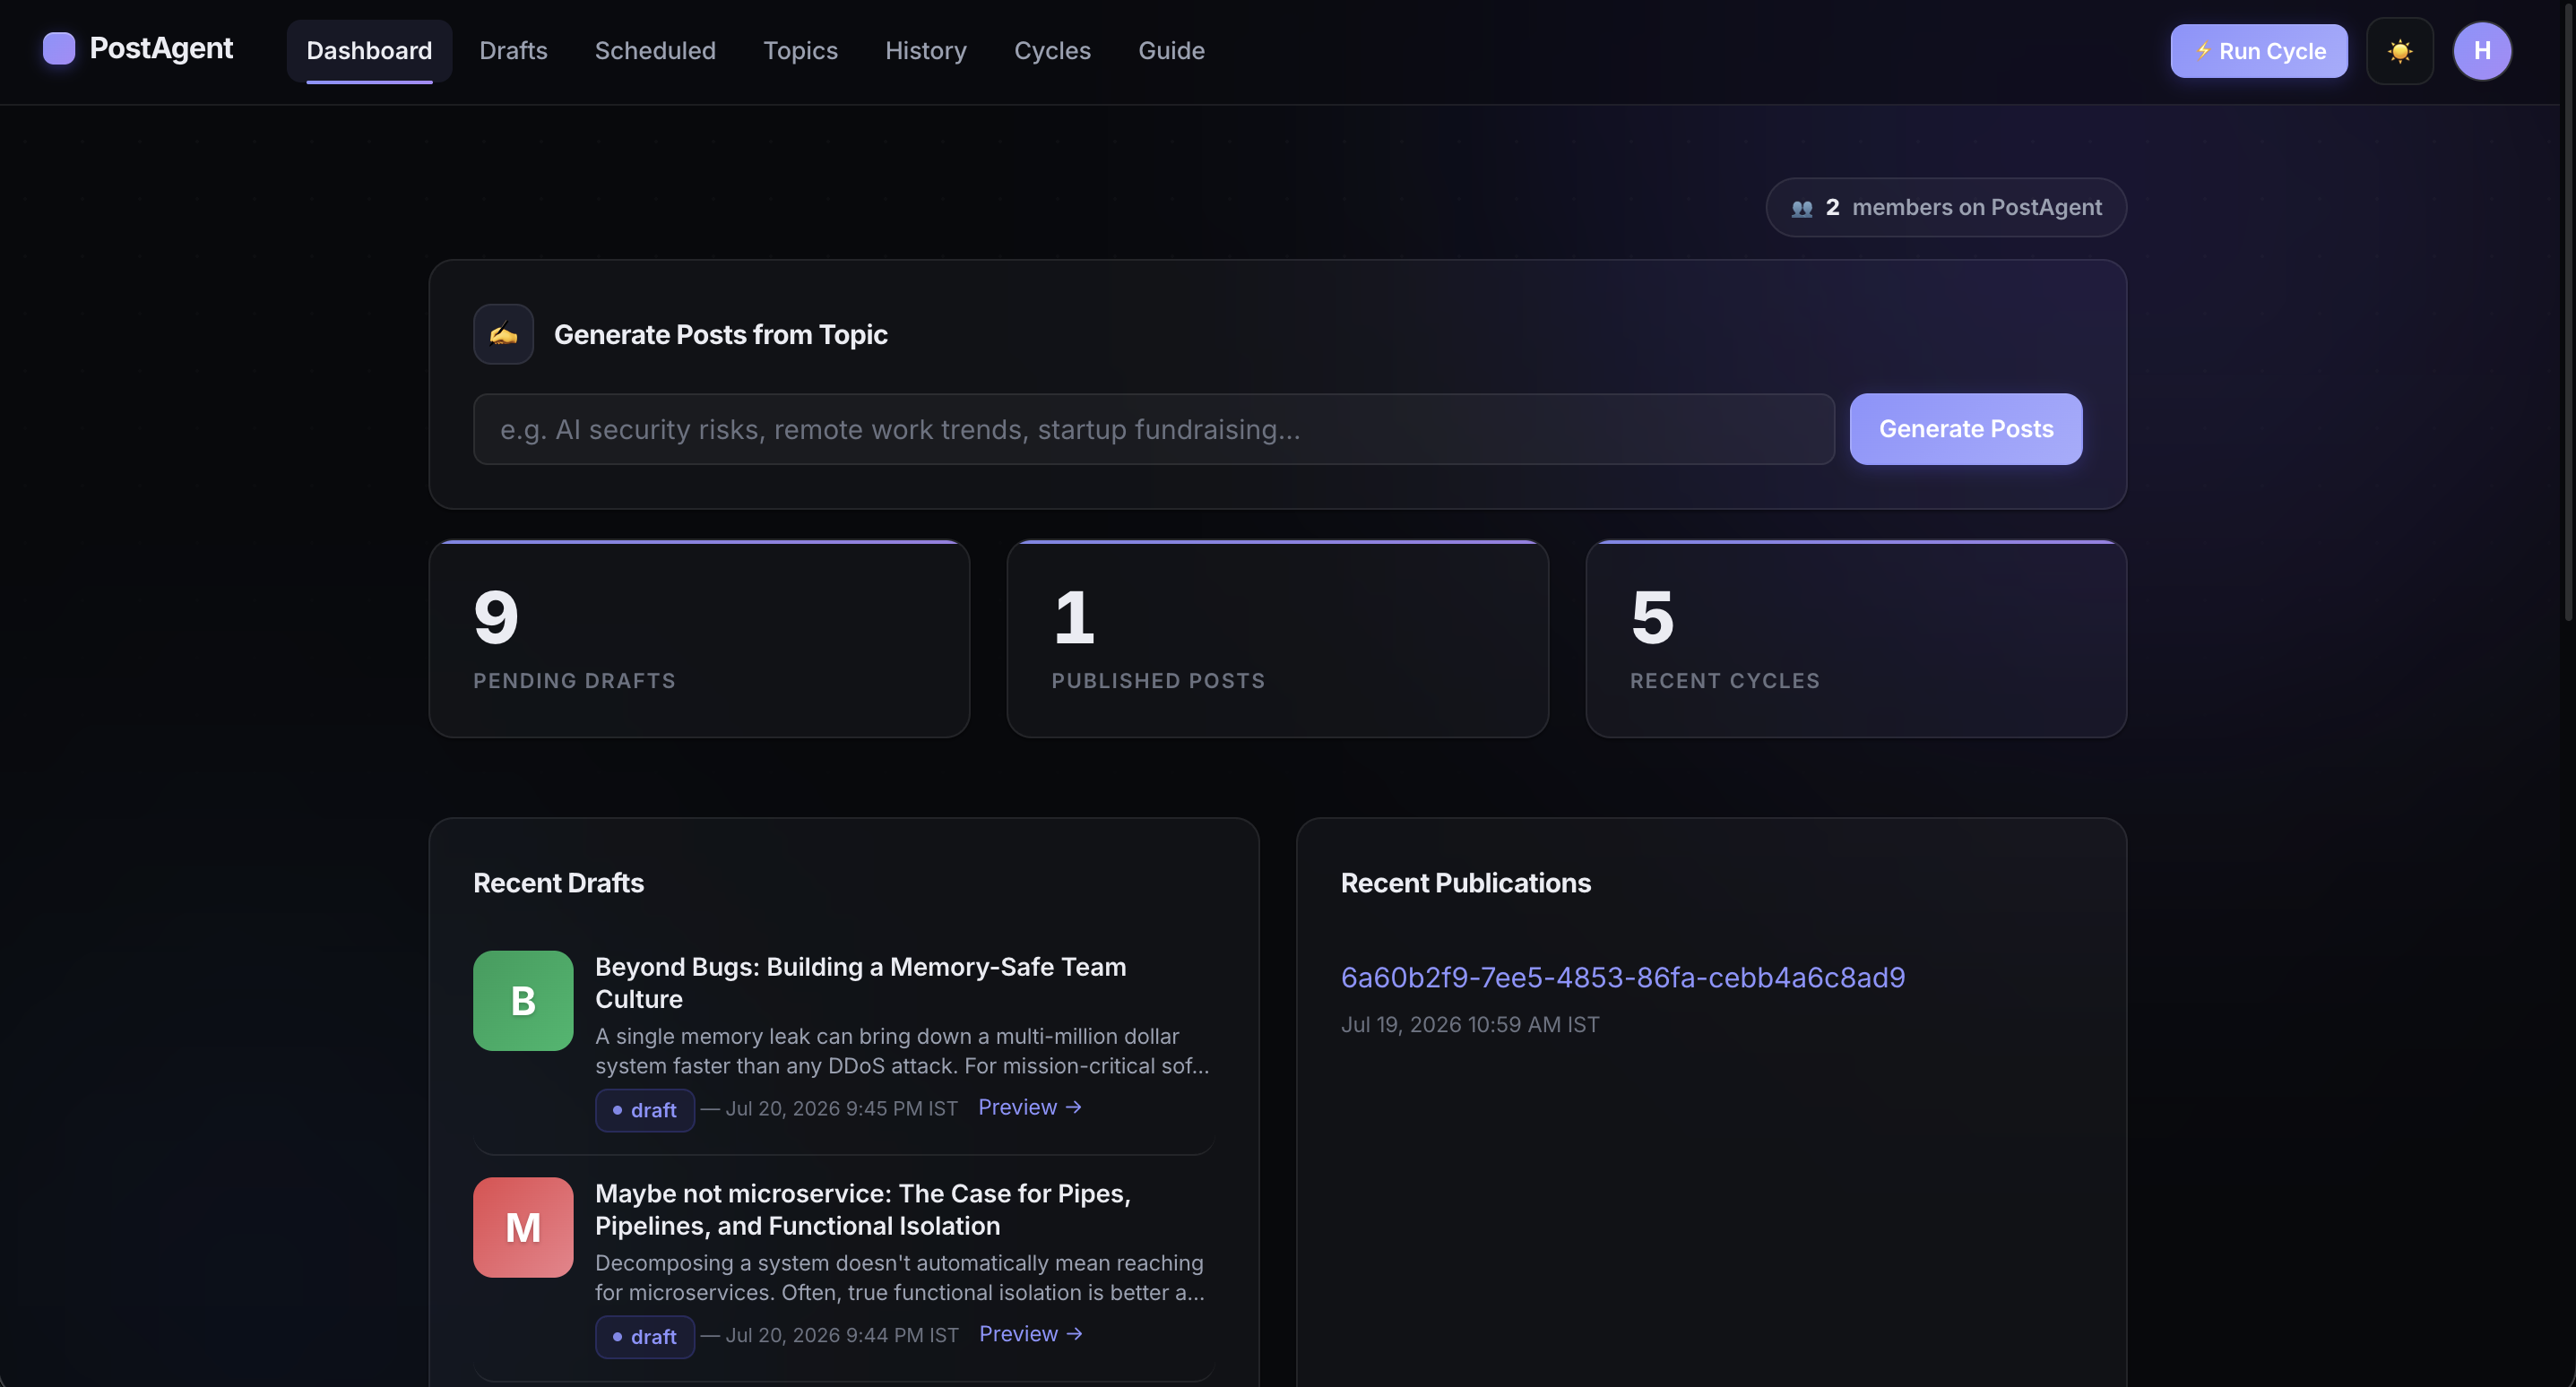The width and height of the screenshot is (2576, 1387).
Task: Open the Cycles tab
Action: [x=1052, y=51]
